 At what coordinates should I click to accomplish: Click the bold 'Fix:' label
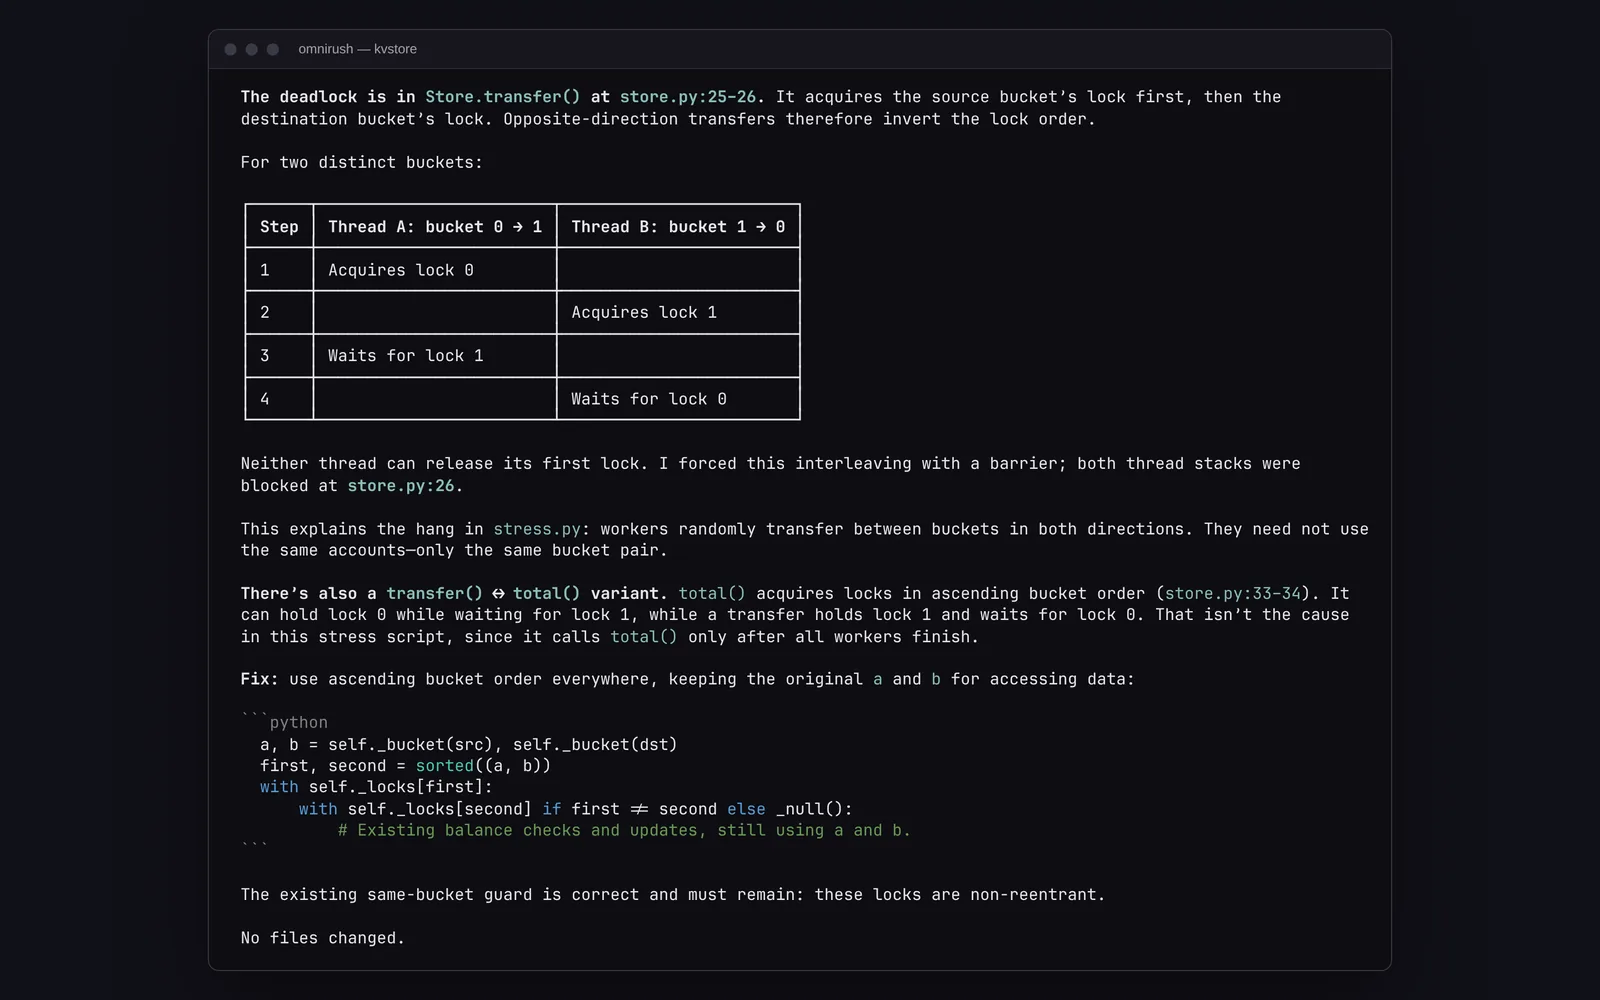click(260, 679)
